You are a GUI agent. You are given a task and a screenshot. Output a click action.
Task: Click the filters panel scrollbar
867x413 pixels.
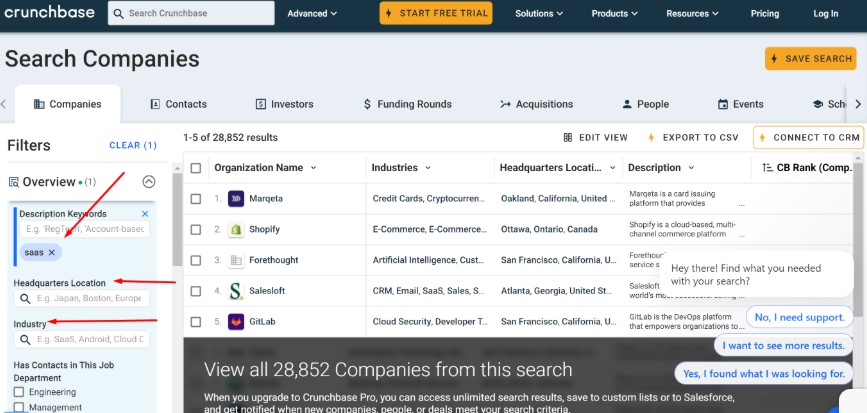click(x=177, y=219)
